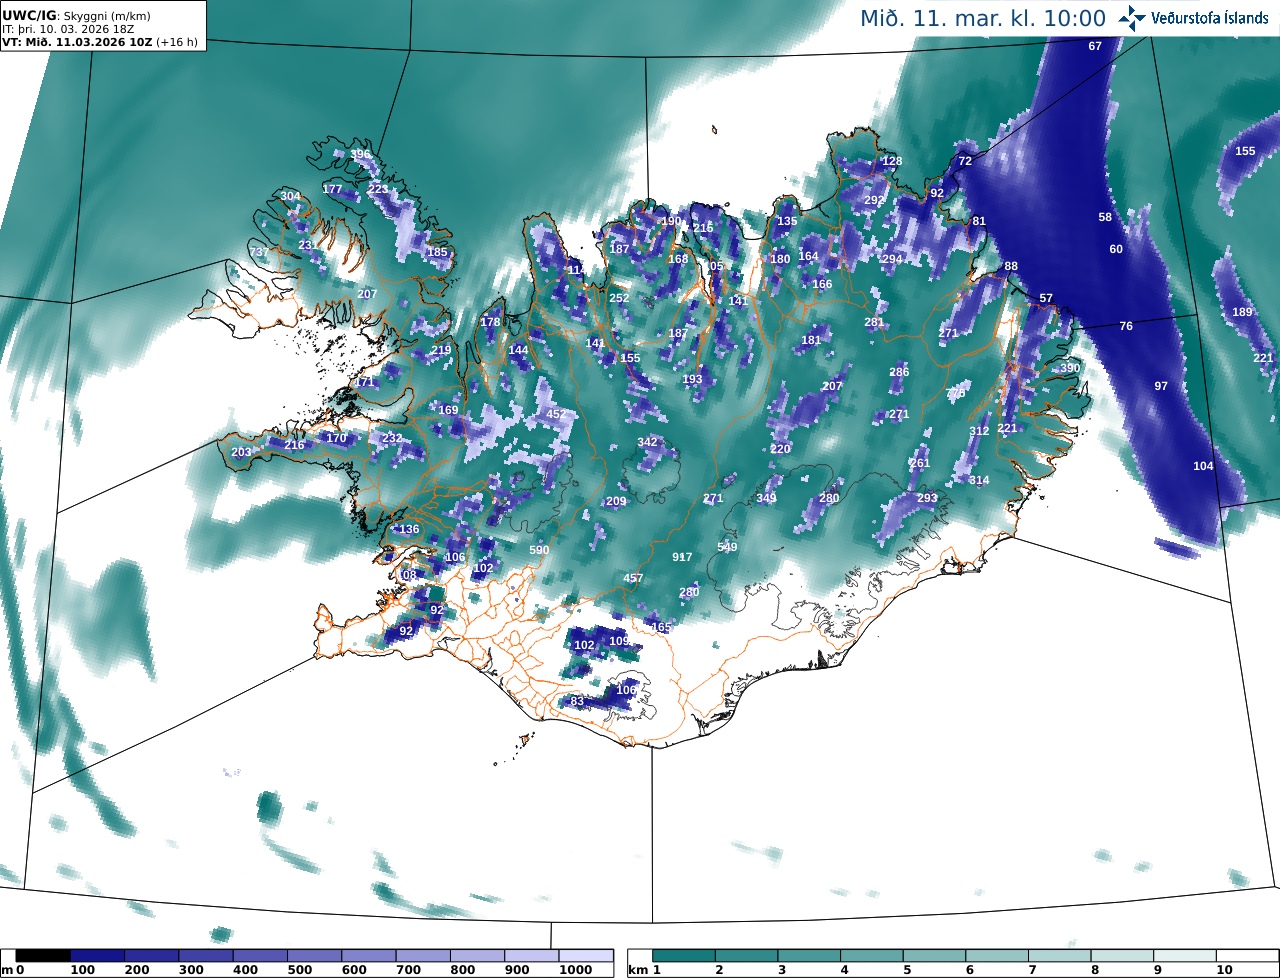Click the km unit label on legend
This screenshot has height=978, width=1280.
click(x=637, y=971)
